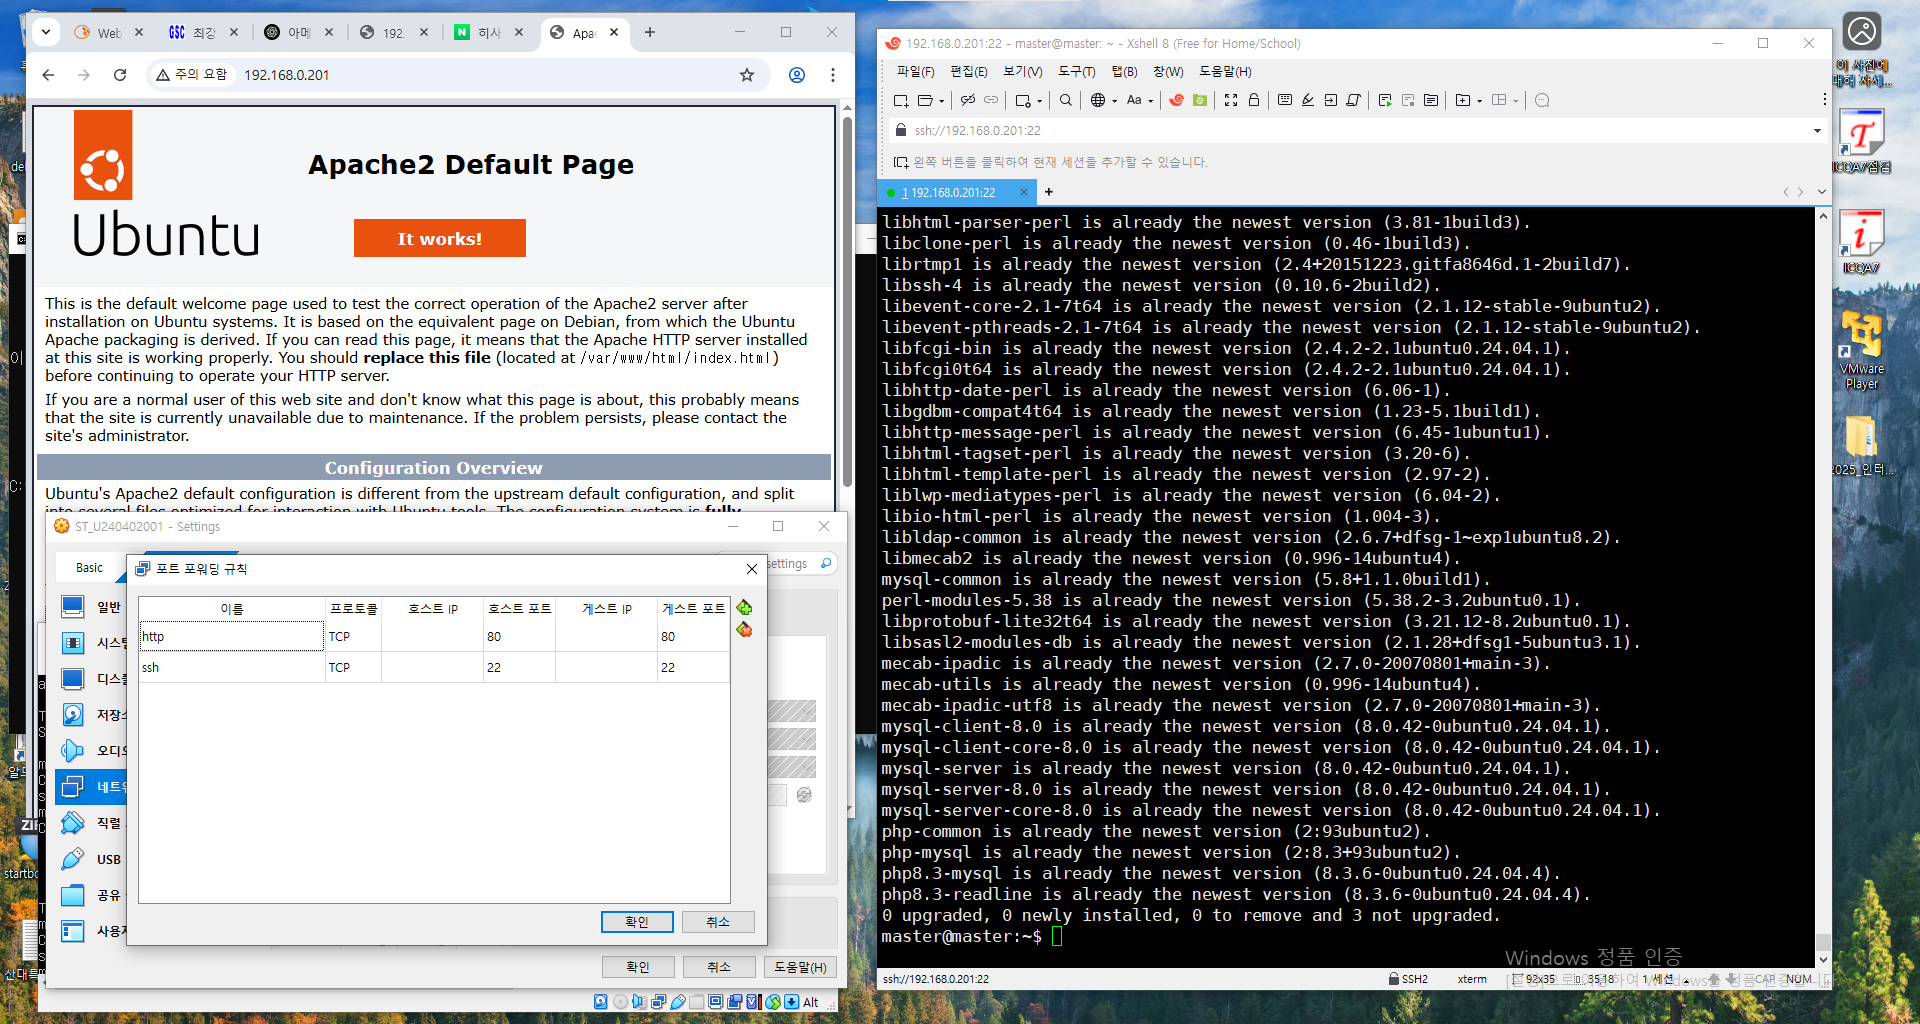This screenshot has width=1920, height=1024.
Task: Confirm port forwarding rules with 확인
Action: [x=637, y=922]
